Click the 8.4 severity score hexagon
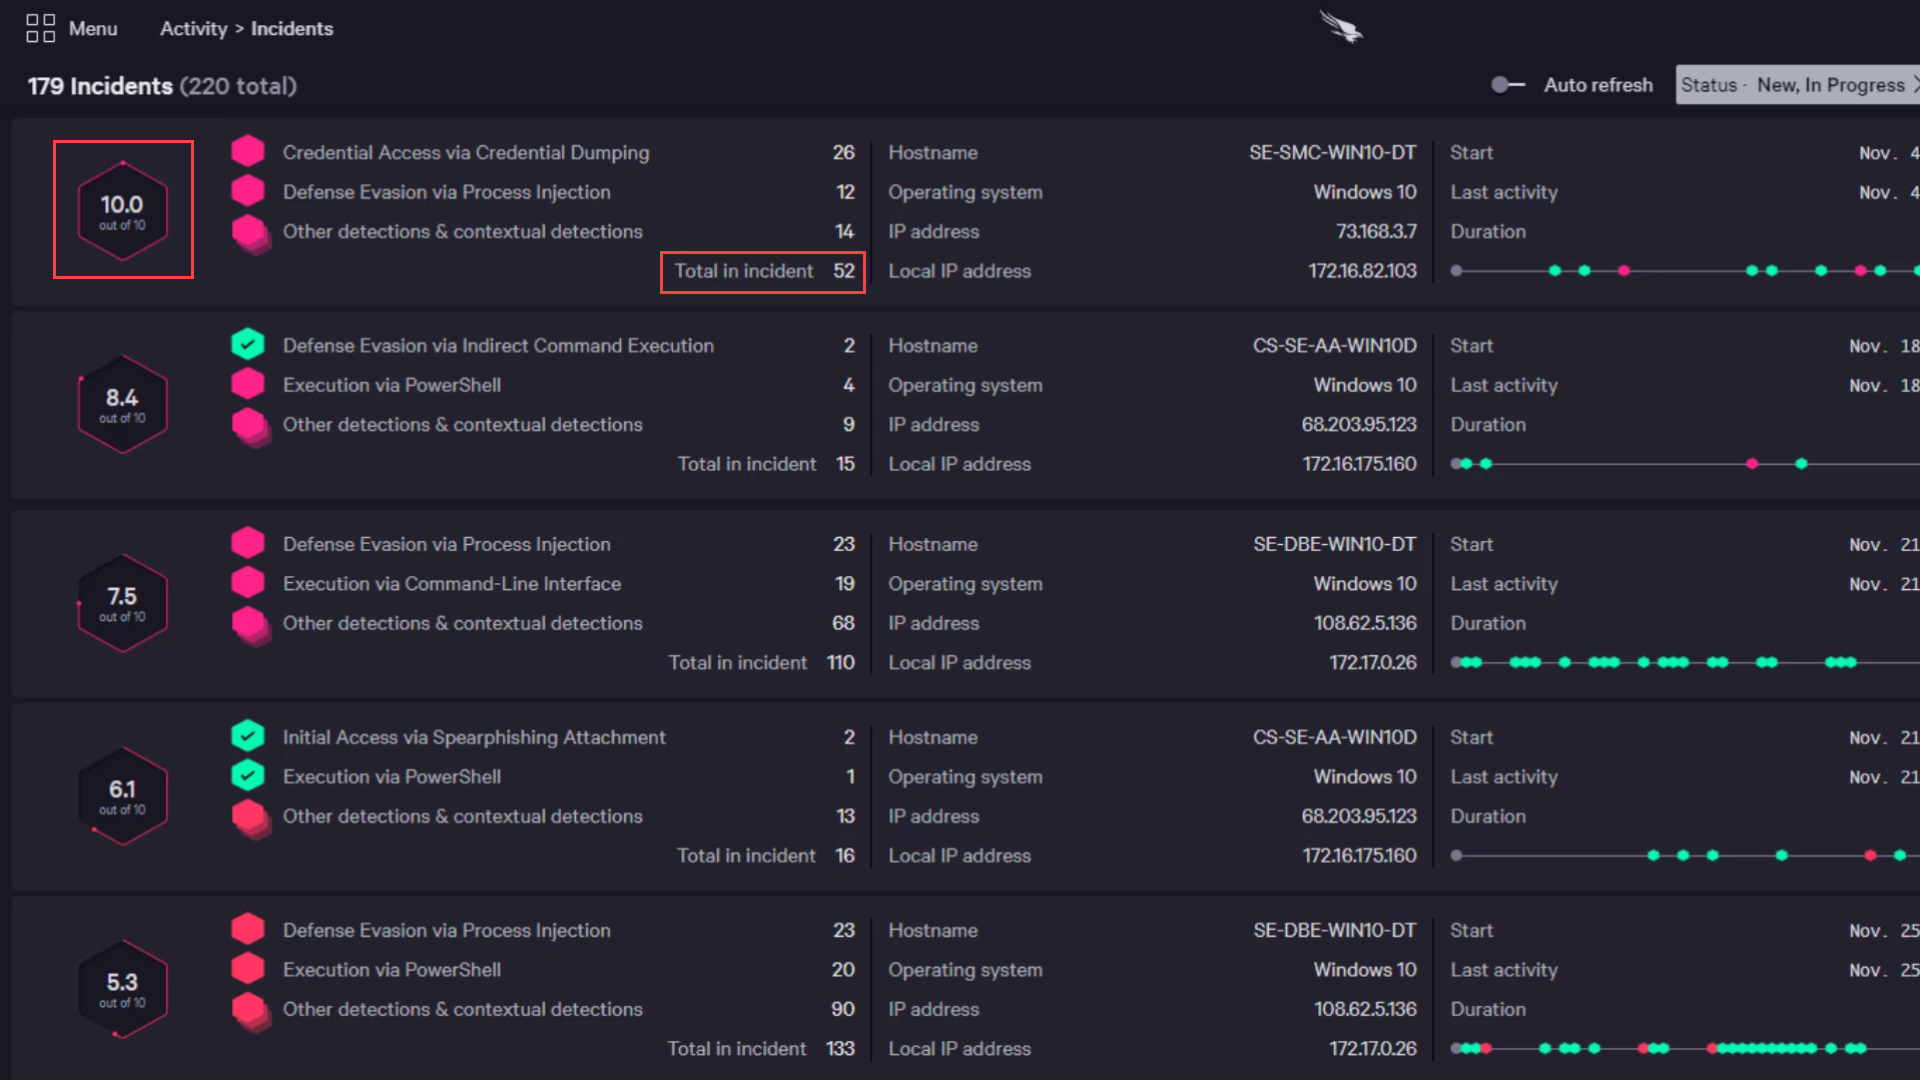 [x=122, y=404]
